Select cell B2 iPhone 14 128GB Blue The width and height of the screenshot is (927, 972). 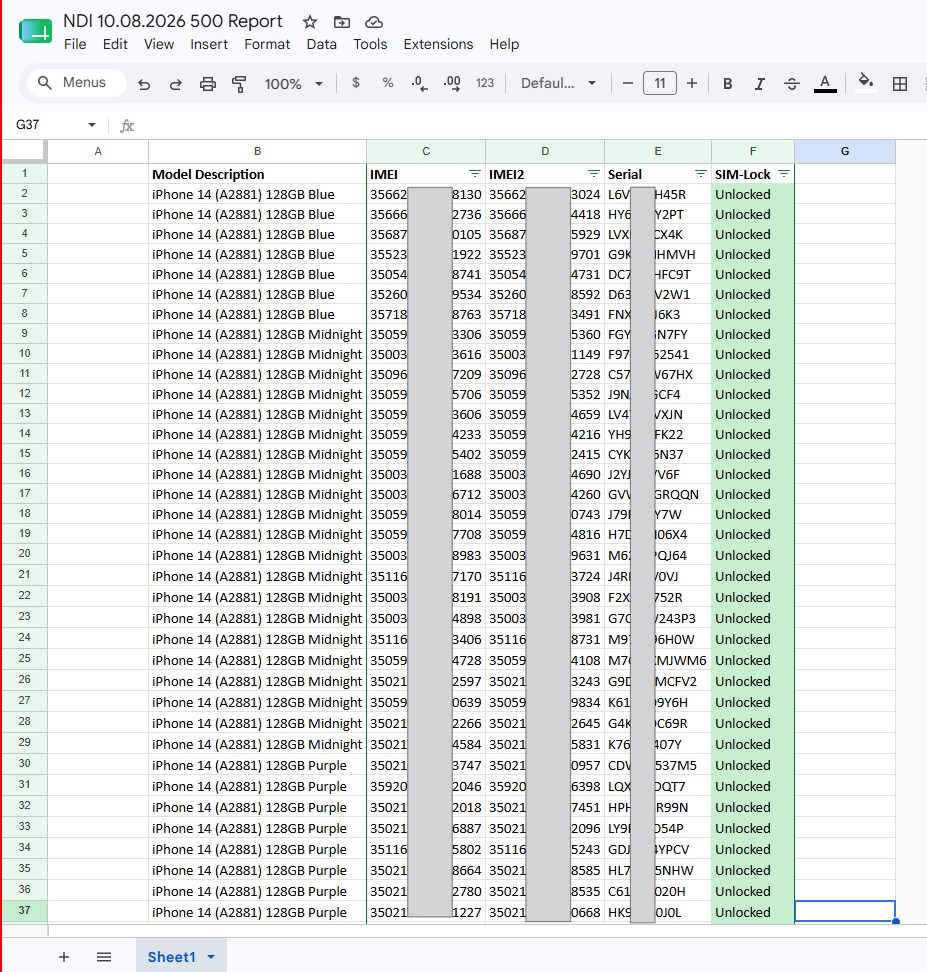coord(257,195)
